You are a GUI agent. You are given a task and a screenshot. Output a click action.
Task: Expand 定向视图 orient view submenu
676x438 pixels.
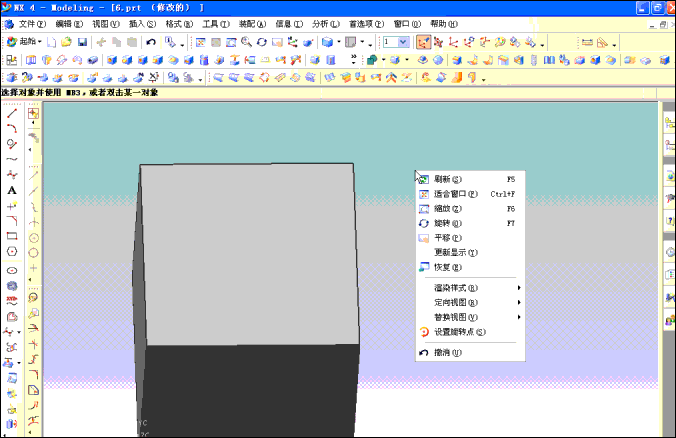point(470,302)
